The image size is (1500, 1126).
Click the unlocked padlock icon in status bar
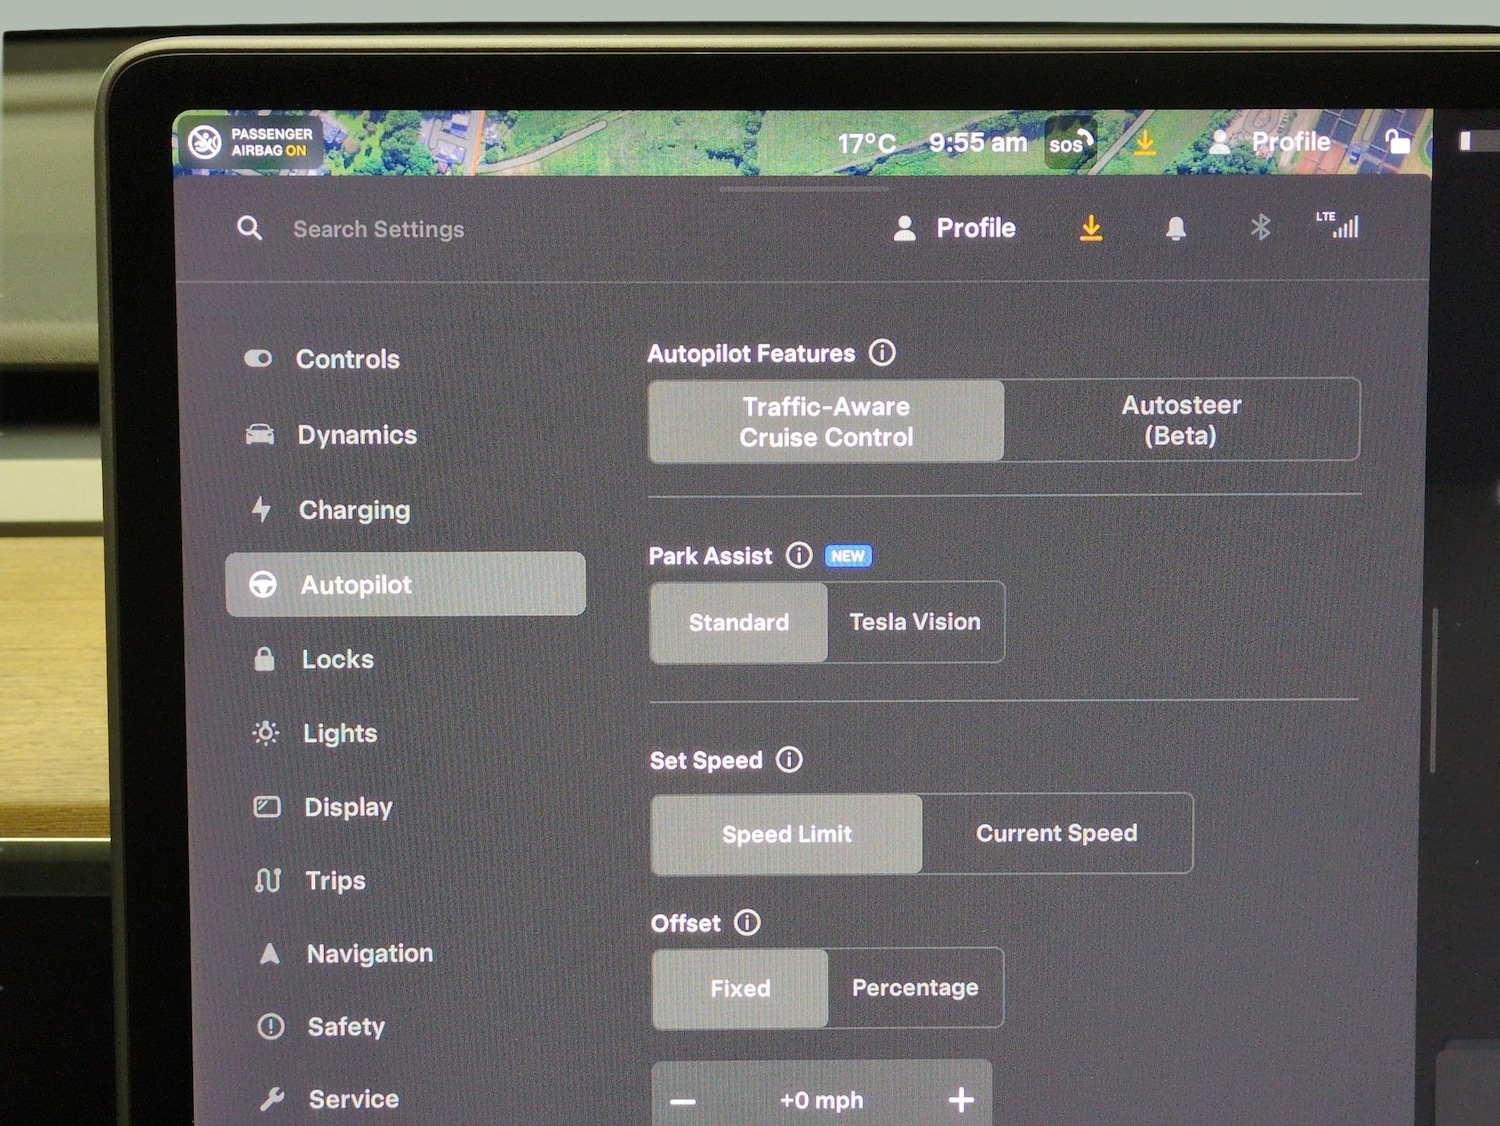coord(1396,141)
